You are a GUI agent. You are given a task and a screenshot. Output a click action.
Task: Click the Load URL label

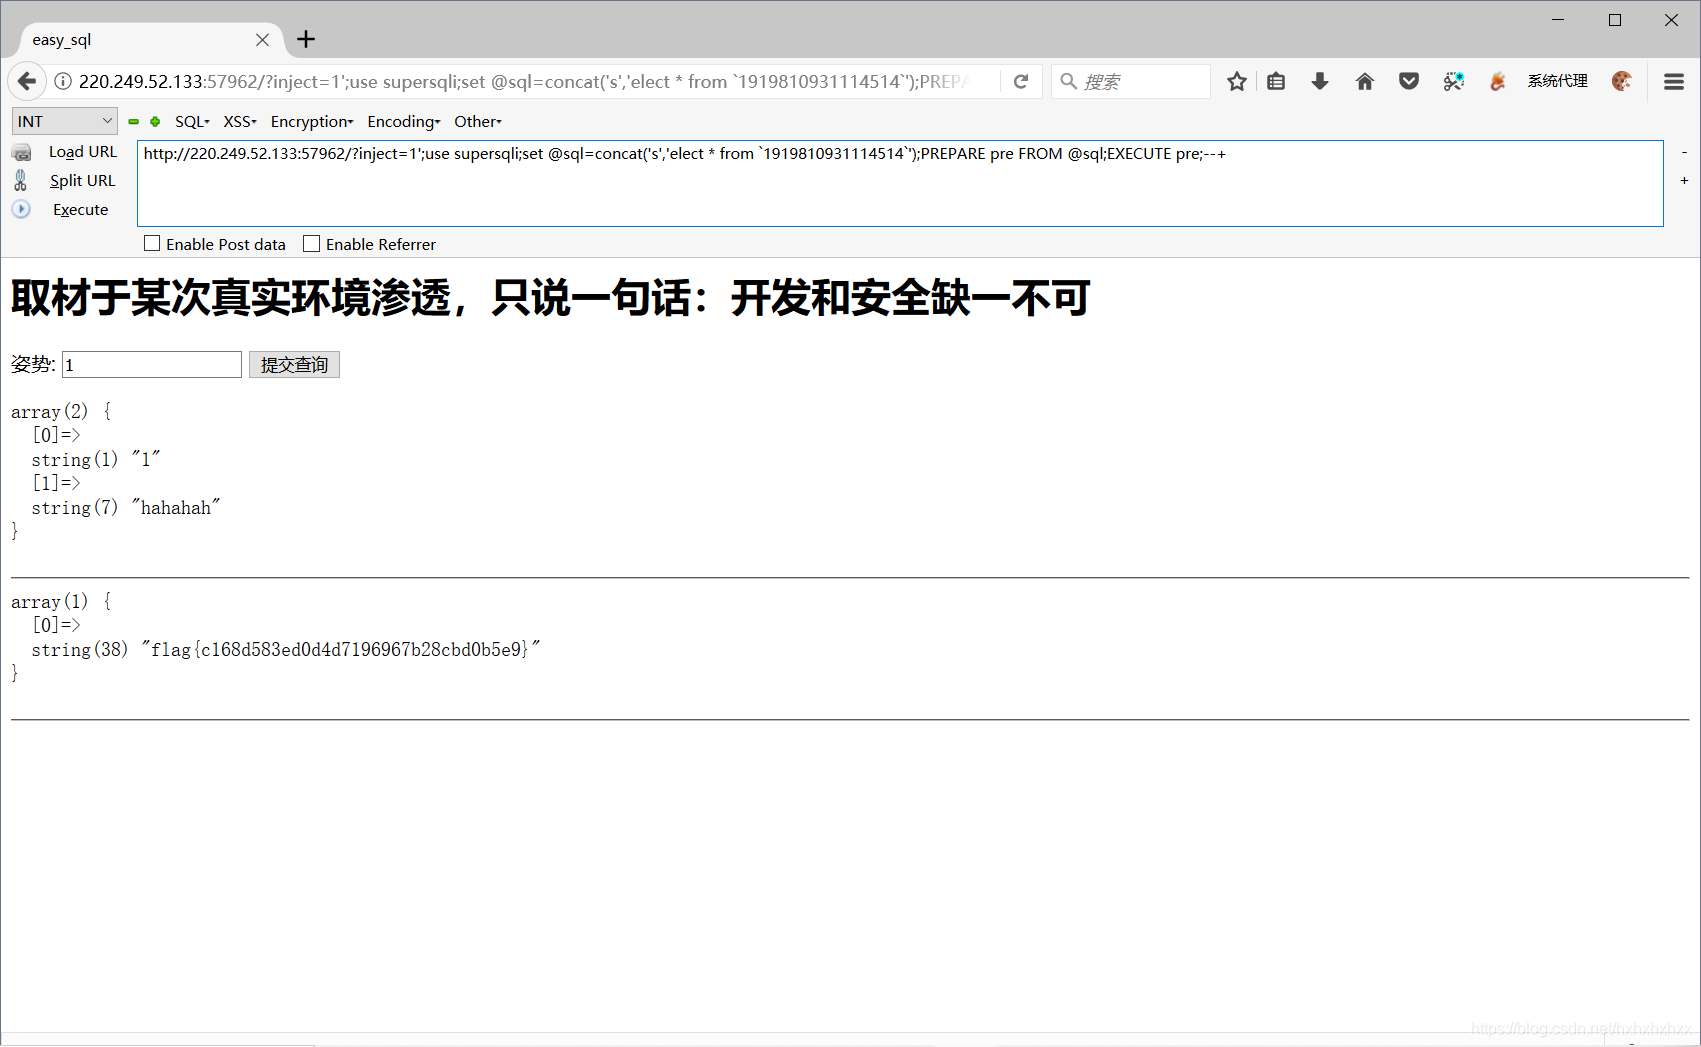[83, 152]
